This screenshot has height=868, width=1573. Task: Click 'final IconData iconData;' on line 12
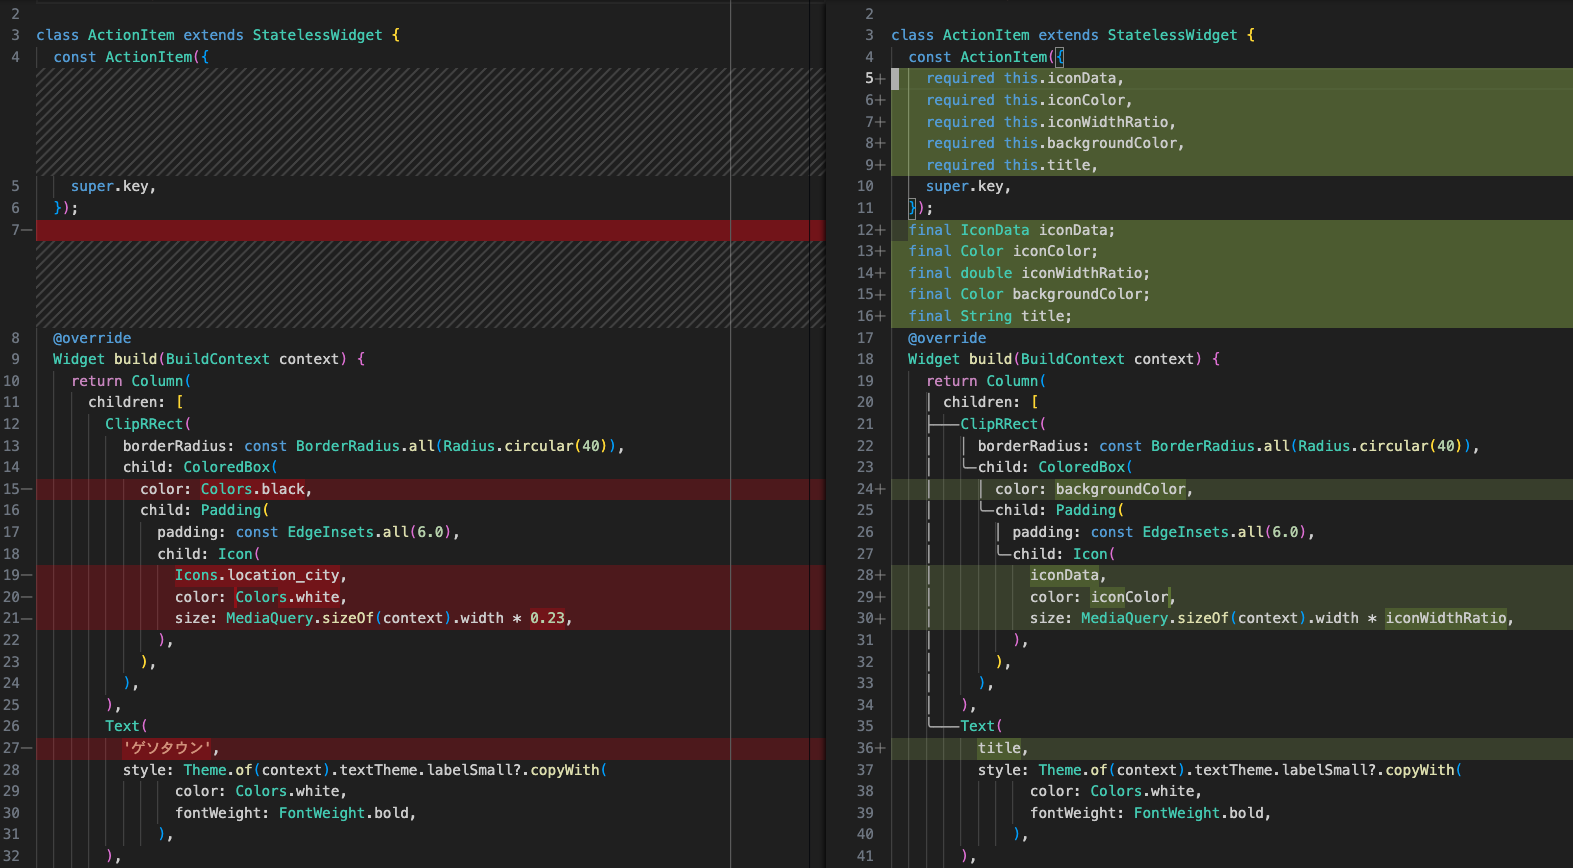click(x=1010, y=230)
